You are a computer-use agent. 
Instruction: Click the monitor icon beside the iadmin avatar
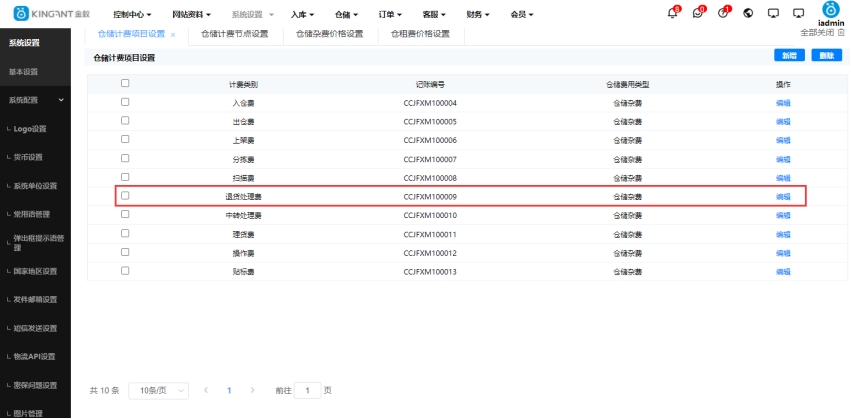[x=798, y=14]
